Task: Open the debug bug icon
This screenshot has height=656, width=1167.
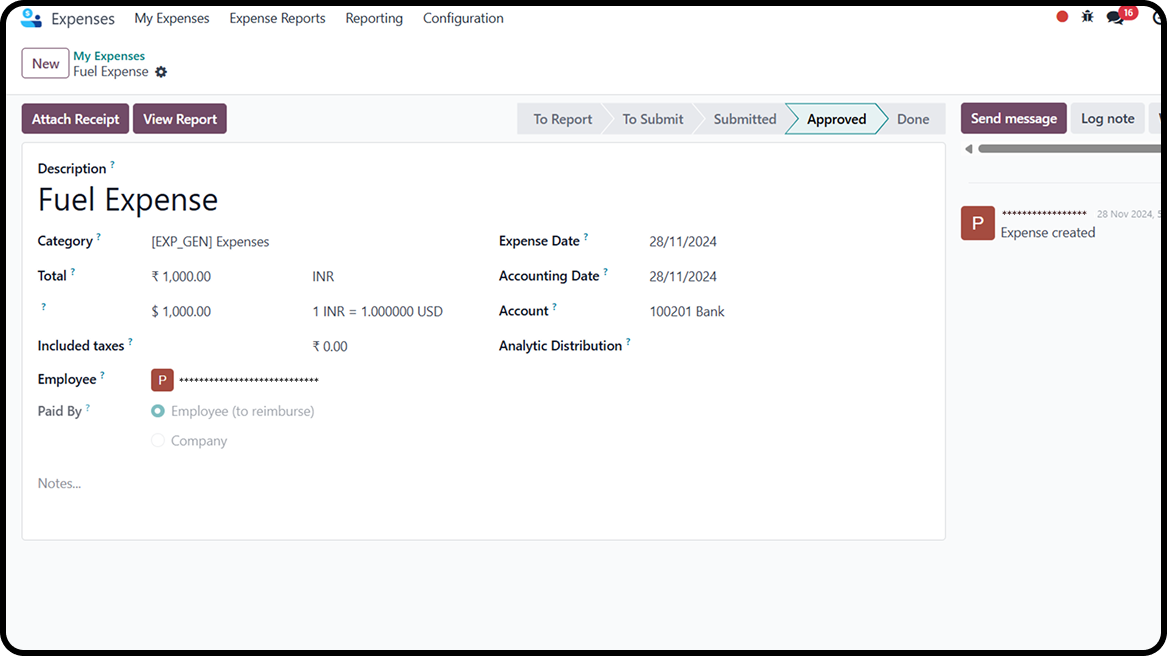Action: click(x=1088, y=17)
